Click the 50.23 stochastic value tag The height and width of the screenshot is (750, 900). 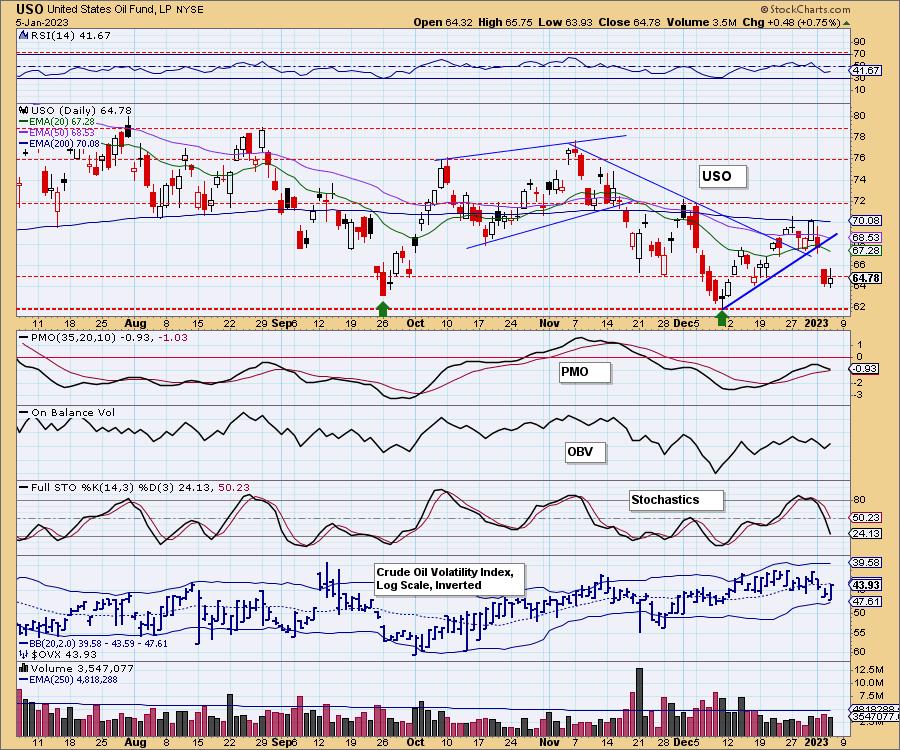tap(866, 518)
